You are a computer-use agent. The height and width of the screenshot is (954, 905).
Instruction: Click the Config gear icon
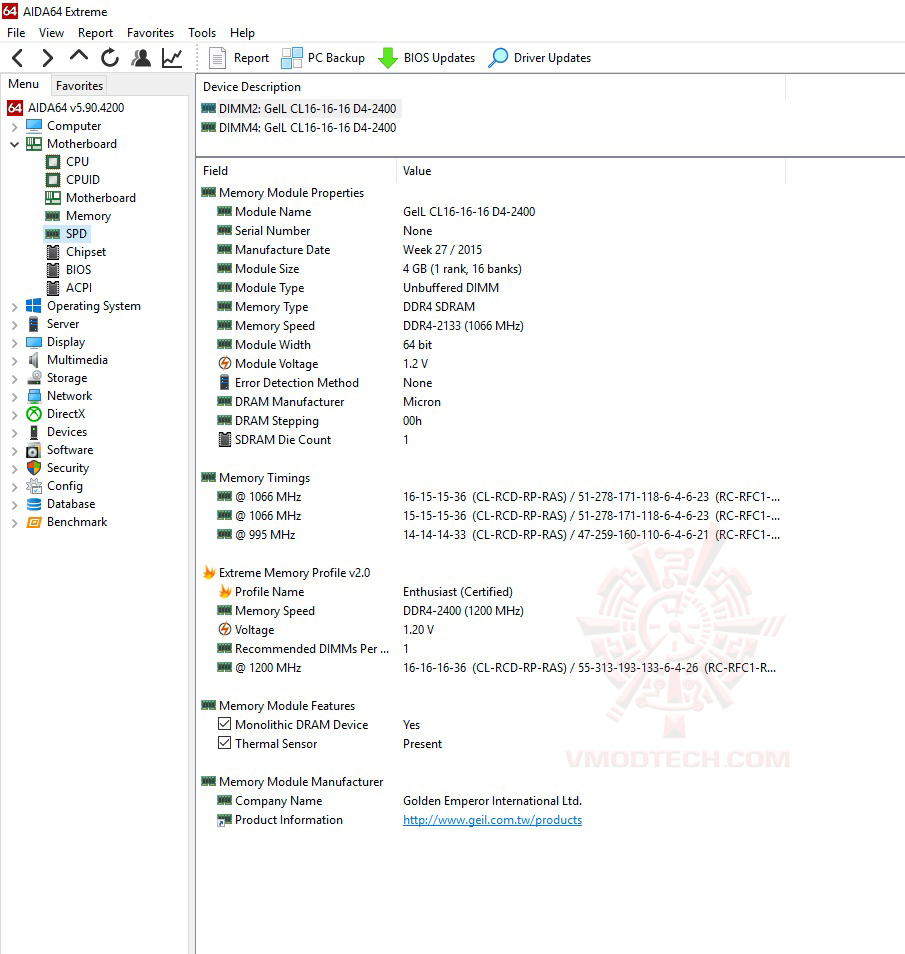pos(34,486)
